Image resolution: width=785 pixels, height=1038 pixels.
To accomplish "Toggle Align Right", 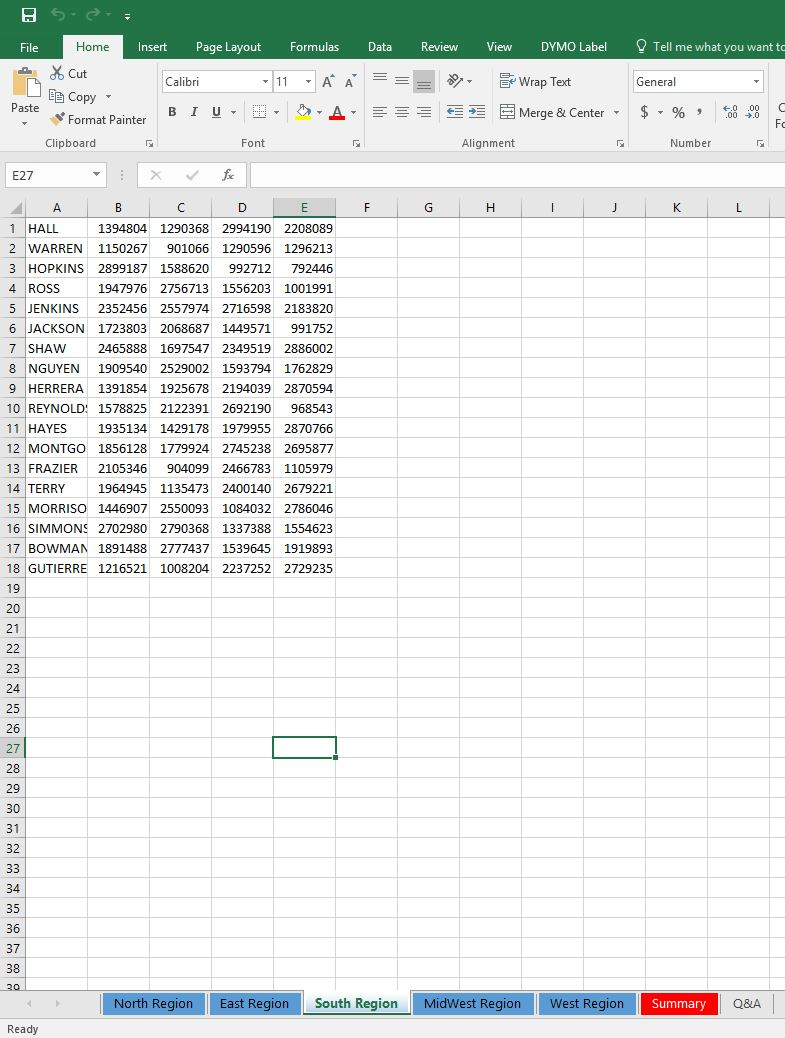I will tap(424, 112).
